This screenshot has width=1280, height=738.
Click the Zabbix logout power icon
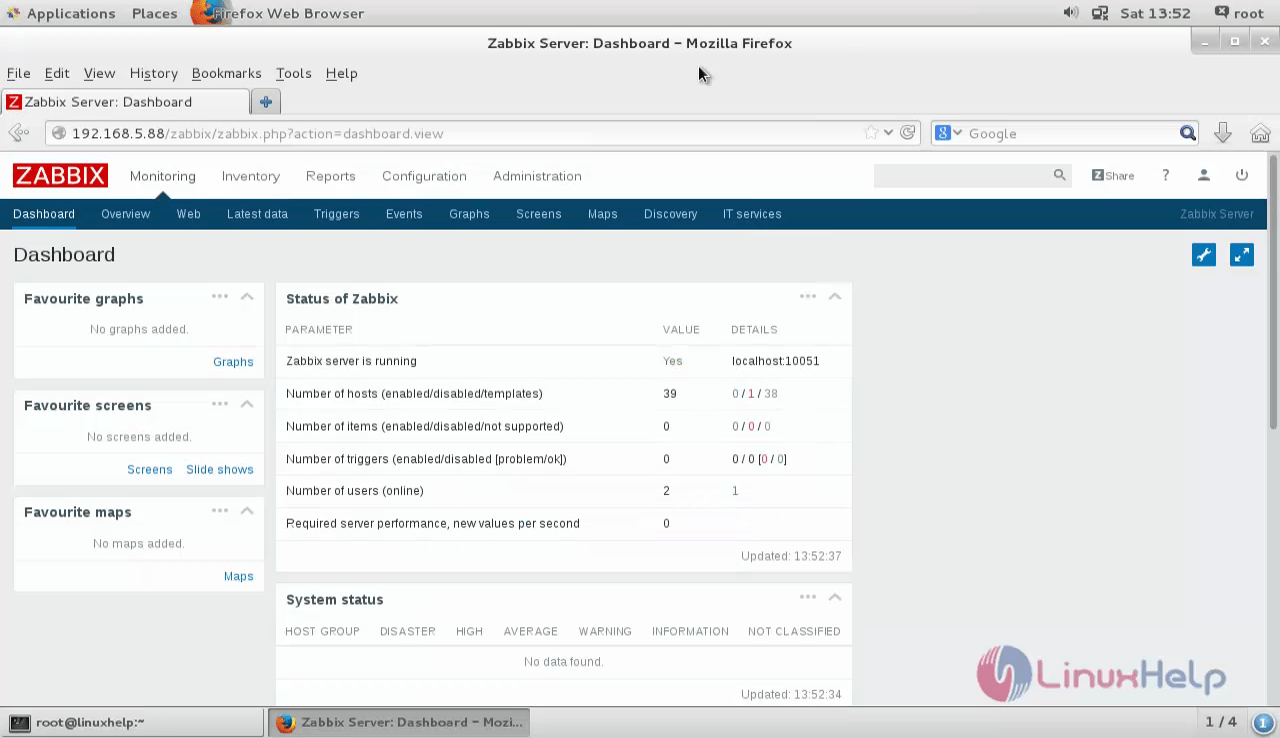coord(1242,175)
